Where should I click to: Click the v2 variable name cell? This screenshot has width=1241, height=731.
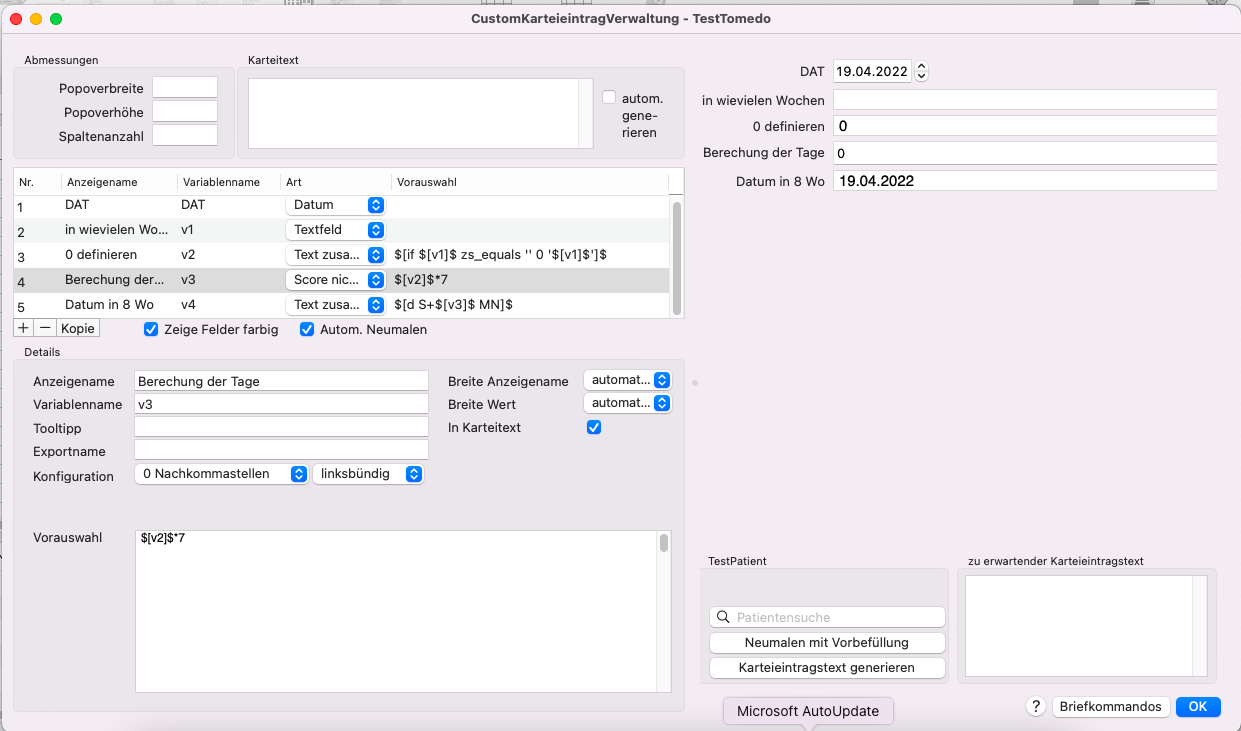click(188, 255)
